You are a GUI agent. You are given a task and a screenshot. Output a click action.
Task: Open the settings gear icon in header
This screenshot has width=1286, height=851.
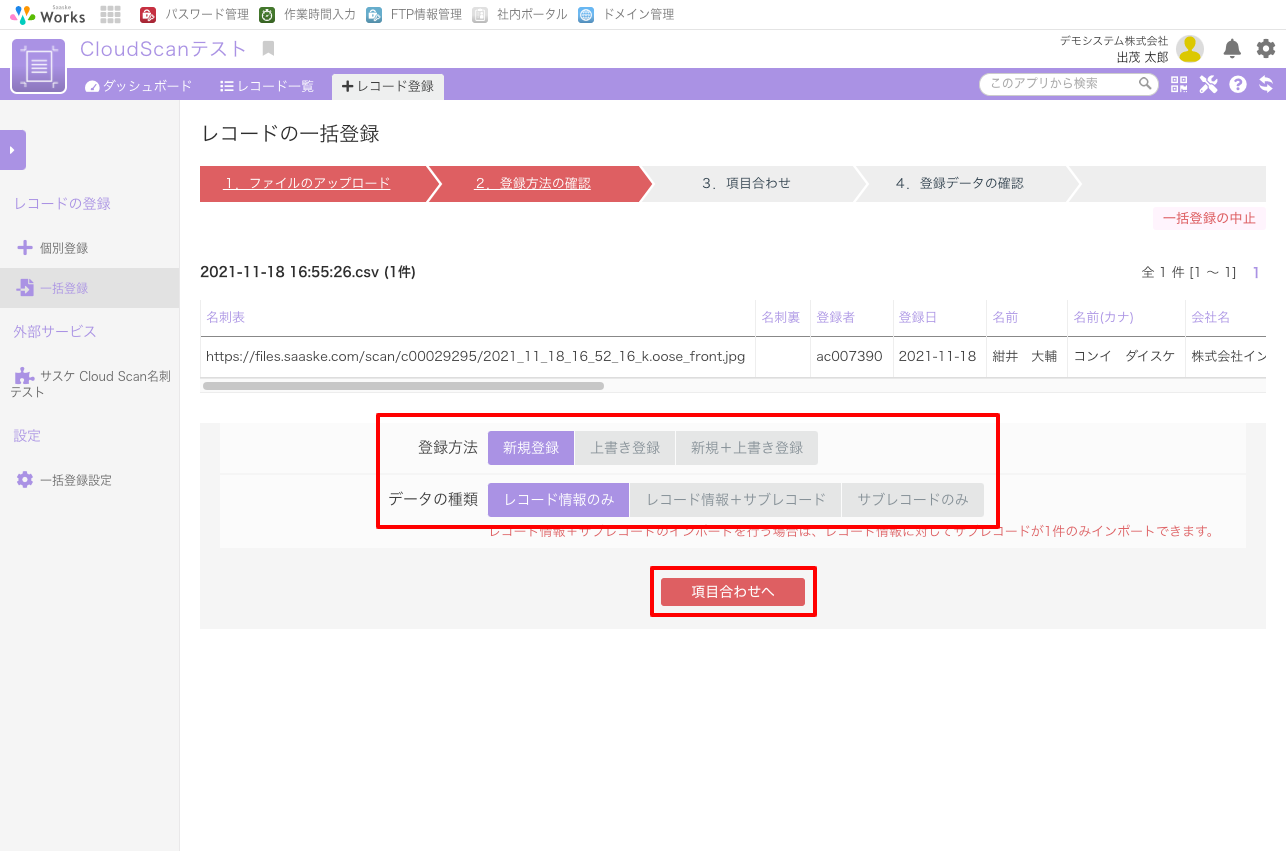click(1266, 49)
